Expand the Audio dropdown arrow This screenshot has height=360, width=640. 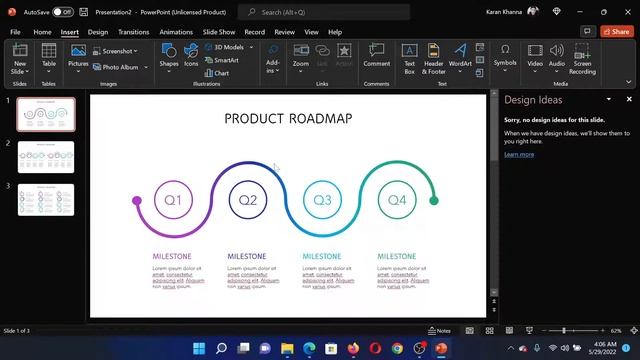tap(556, 72)
